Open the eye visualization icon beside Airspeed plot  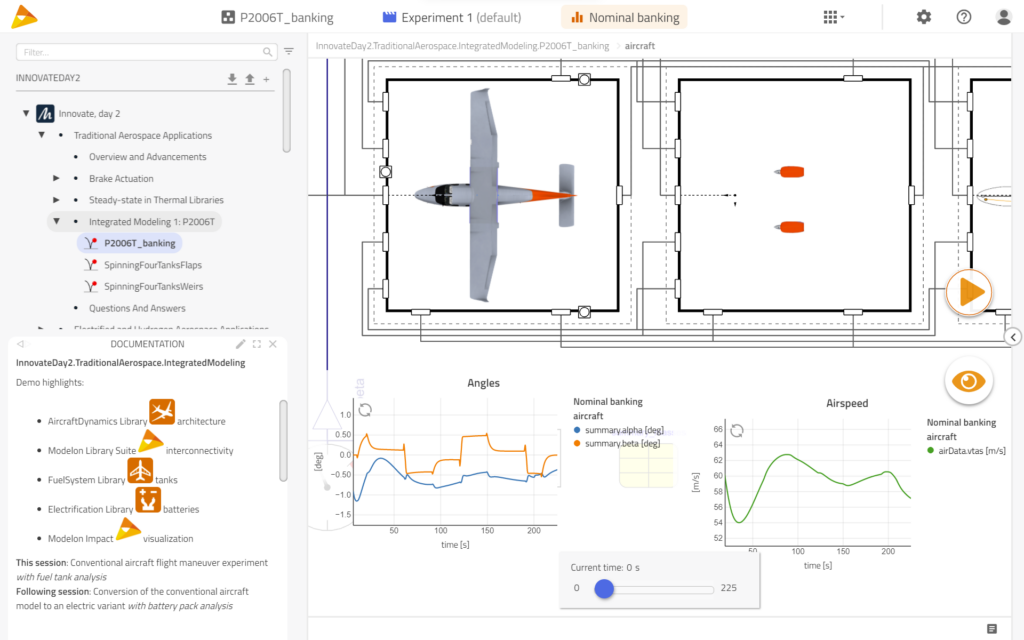[x=969, y=380]
